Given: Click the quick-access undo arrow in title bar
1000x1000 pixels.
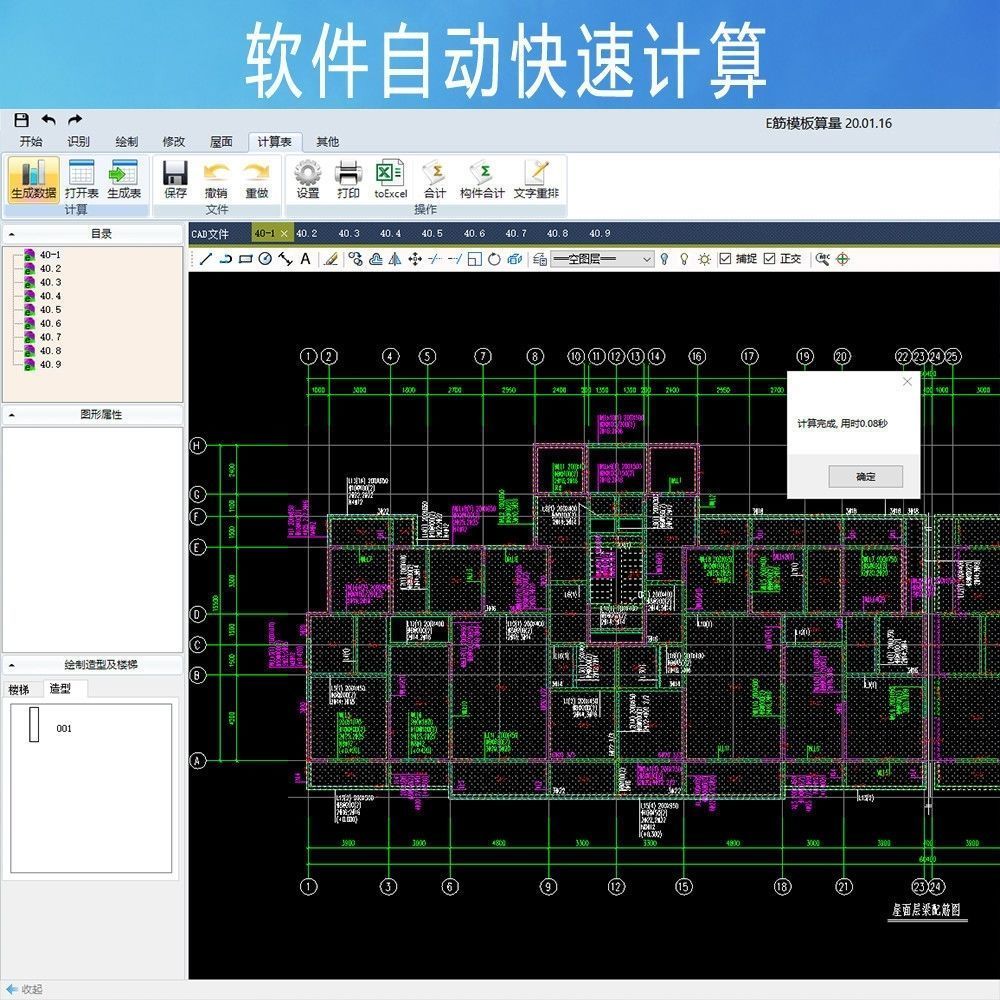Looking at the screenshot, I should tap(48, 119).
